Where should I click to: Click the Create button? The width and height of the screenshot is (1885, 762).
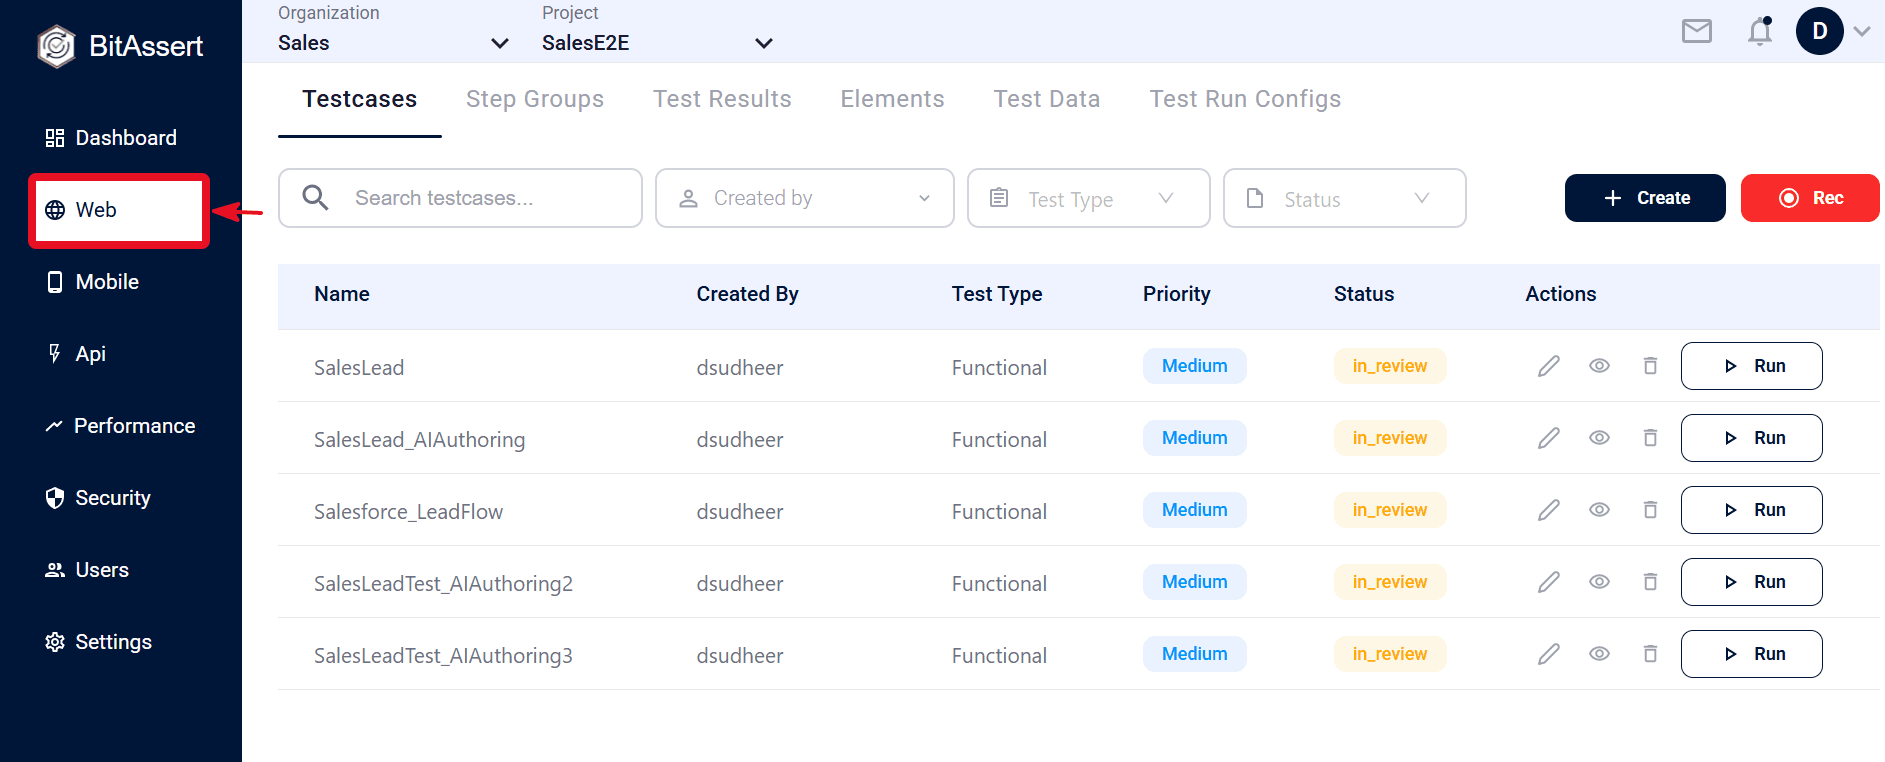coord(1645,198)
